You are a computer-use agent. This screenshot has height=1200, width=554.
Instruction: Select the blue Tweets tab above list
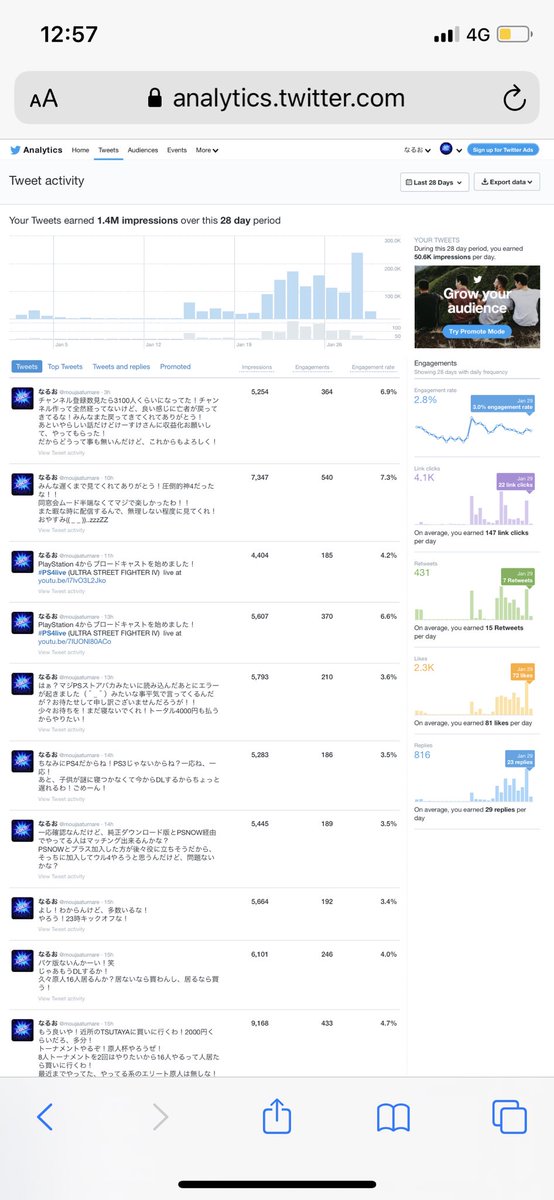[x=27, y=367]
